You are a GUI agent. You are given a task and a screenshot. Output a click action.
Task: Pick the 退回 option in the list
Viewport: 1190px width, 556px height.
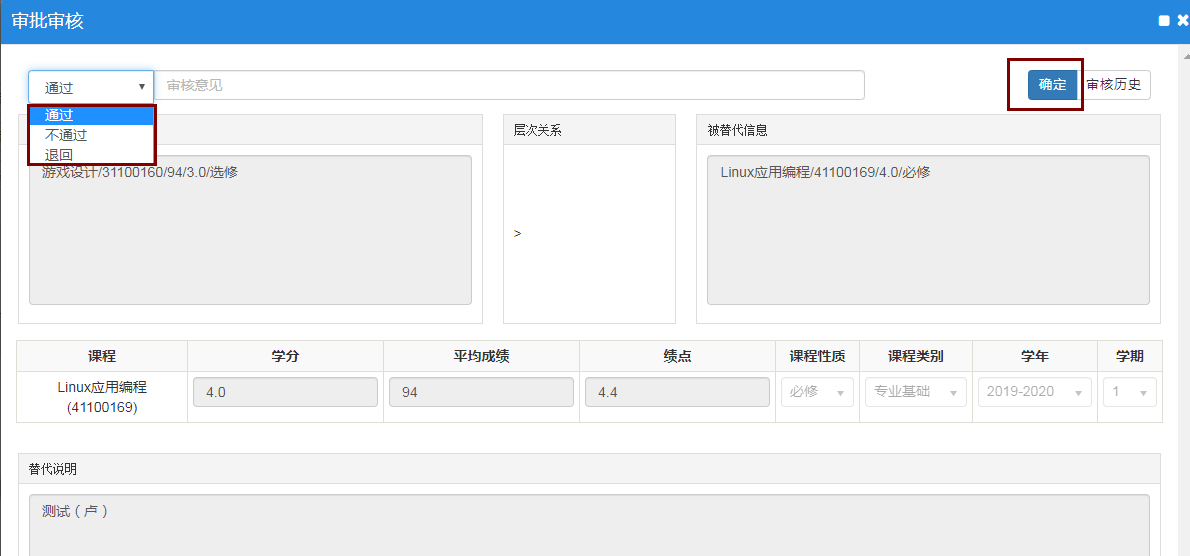[91, 155]
